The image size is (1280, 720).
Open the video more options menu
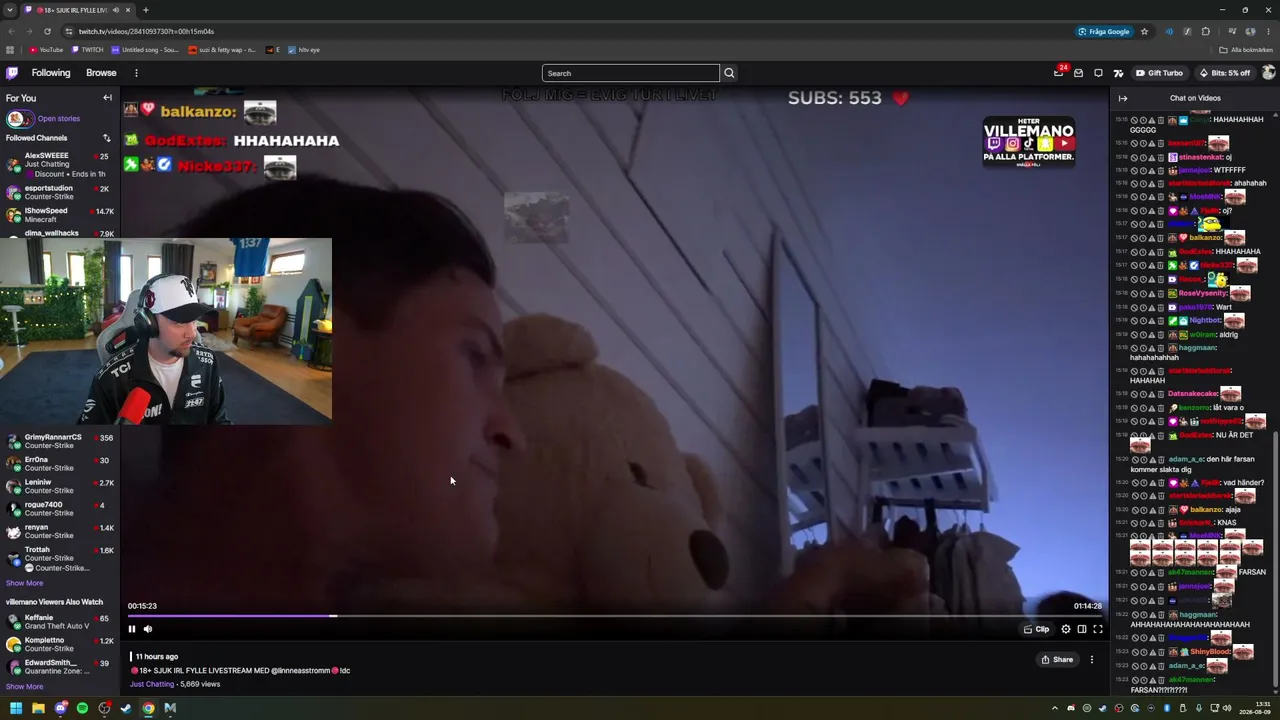[x=1092, y=659]
